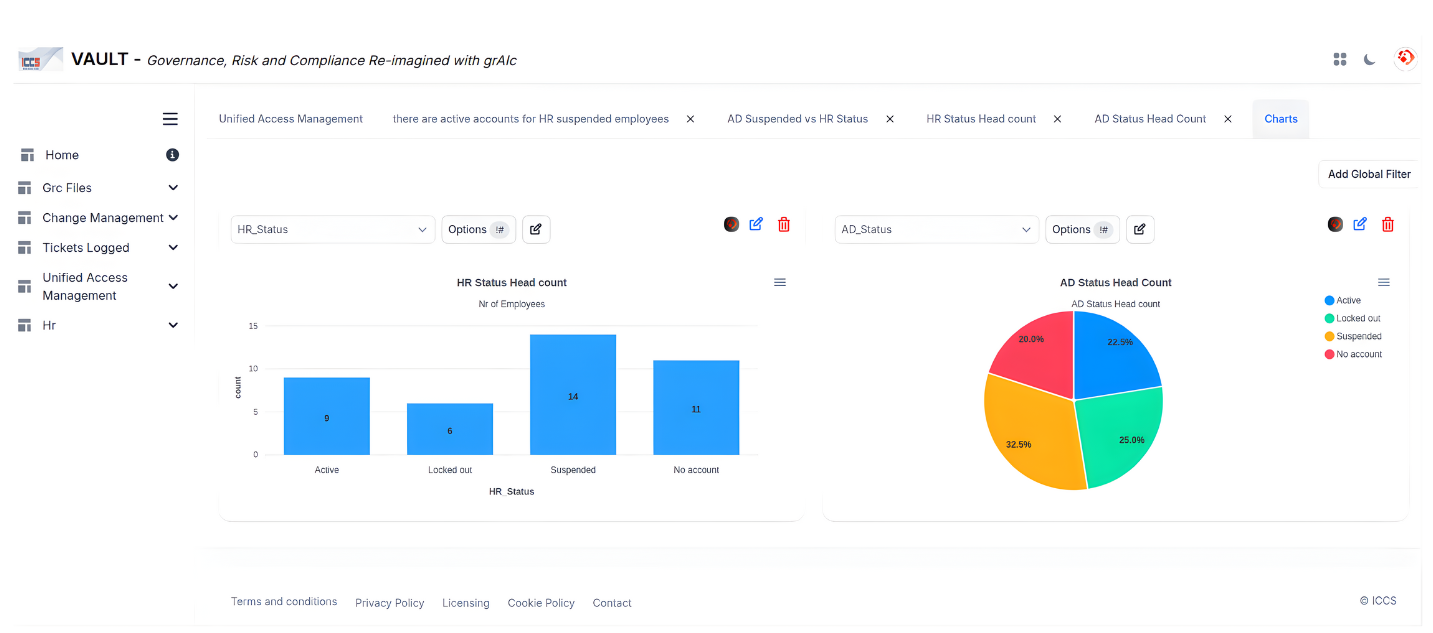The width and height of the screenshot is (1433, 633).
Task: Open the AD_Status dropdown selector
Action: click(936, 229)
